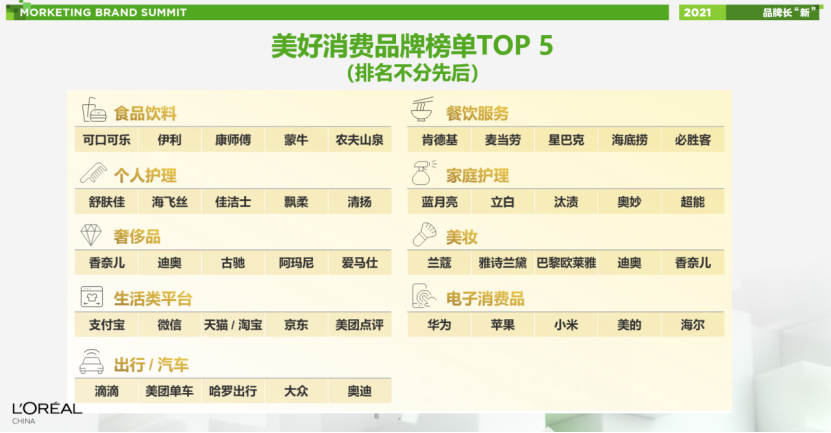Select the 滴滴 cell
The height and width of the screenshot is (433, 831).
point(107,391)
